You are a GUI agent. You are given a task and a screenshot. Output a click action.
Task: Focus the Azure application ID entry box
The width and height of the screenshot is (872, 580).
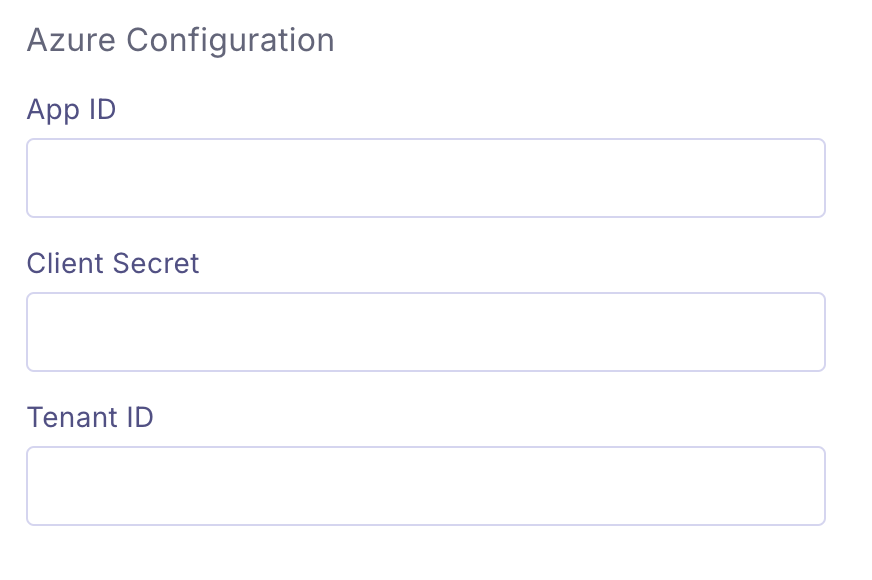(425, 178)
